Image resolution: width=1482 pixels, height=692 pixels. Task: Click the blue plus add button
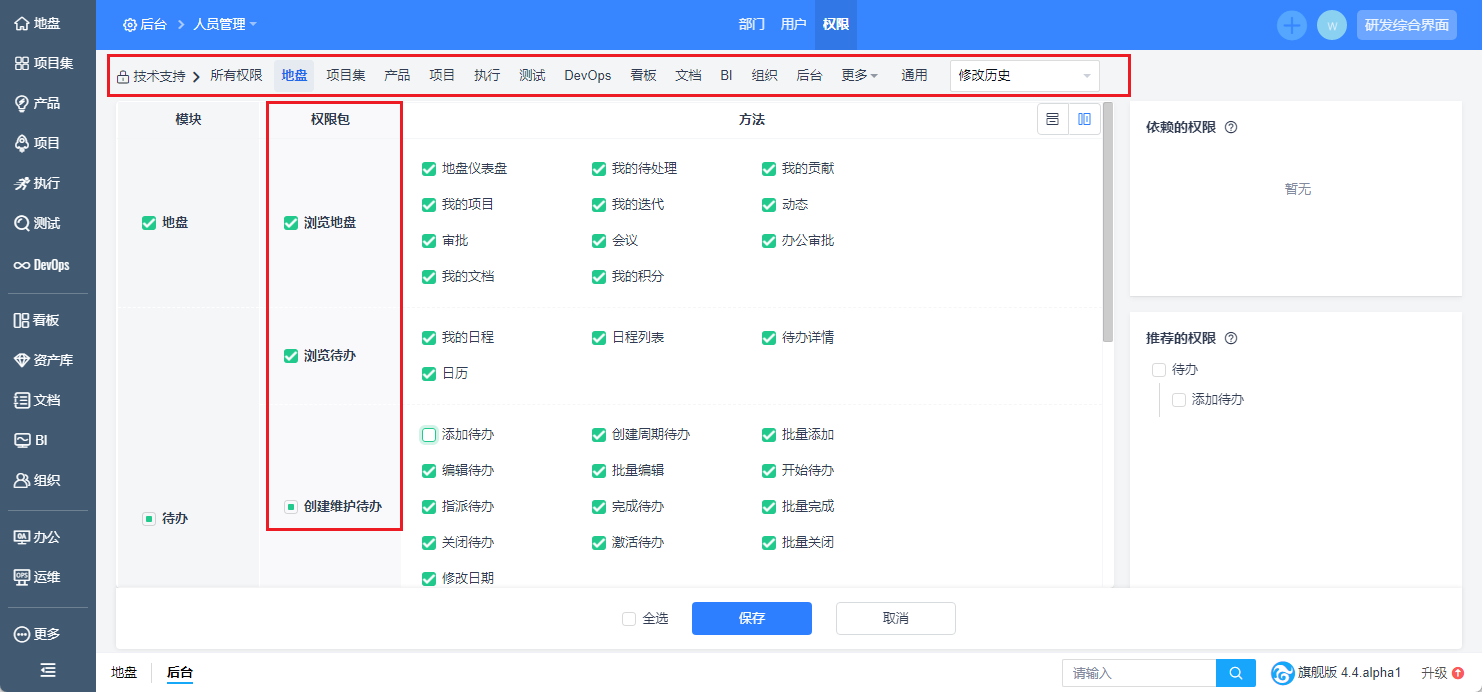(1292, 25)
